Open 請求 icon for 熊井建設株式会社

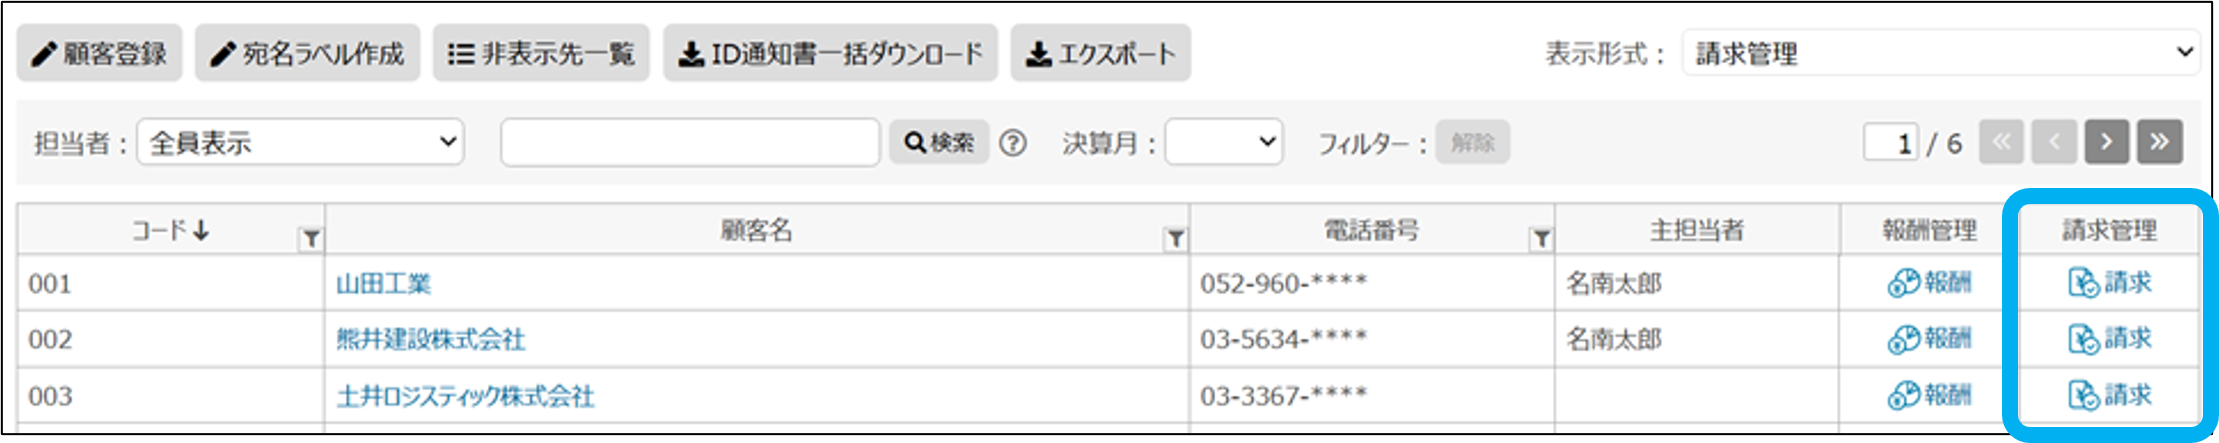[x=2108, y=339]
